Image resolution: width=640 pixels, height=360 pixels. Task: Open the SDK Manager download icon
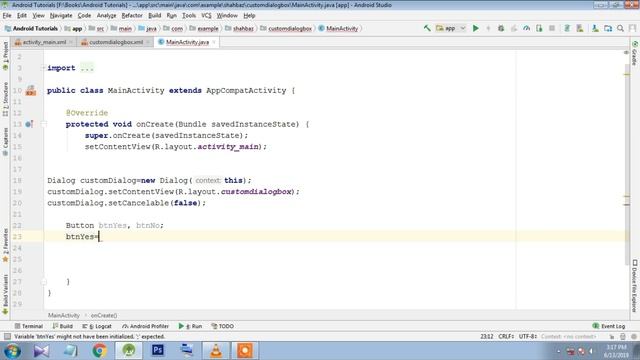595,28
